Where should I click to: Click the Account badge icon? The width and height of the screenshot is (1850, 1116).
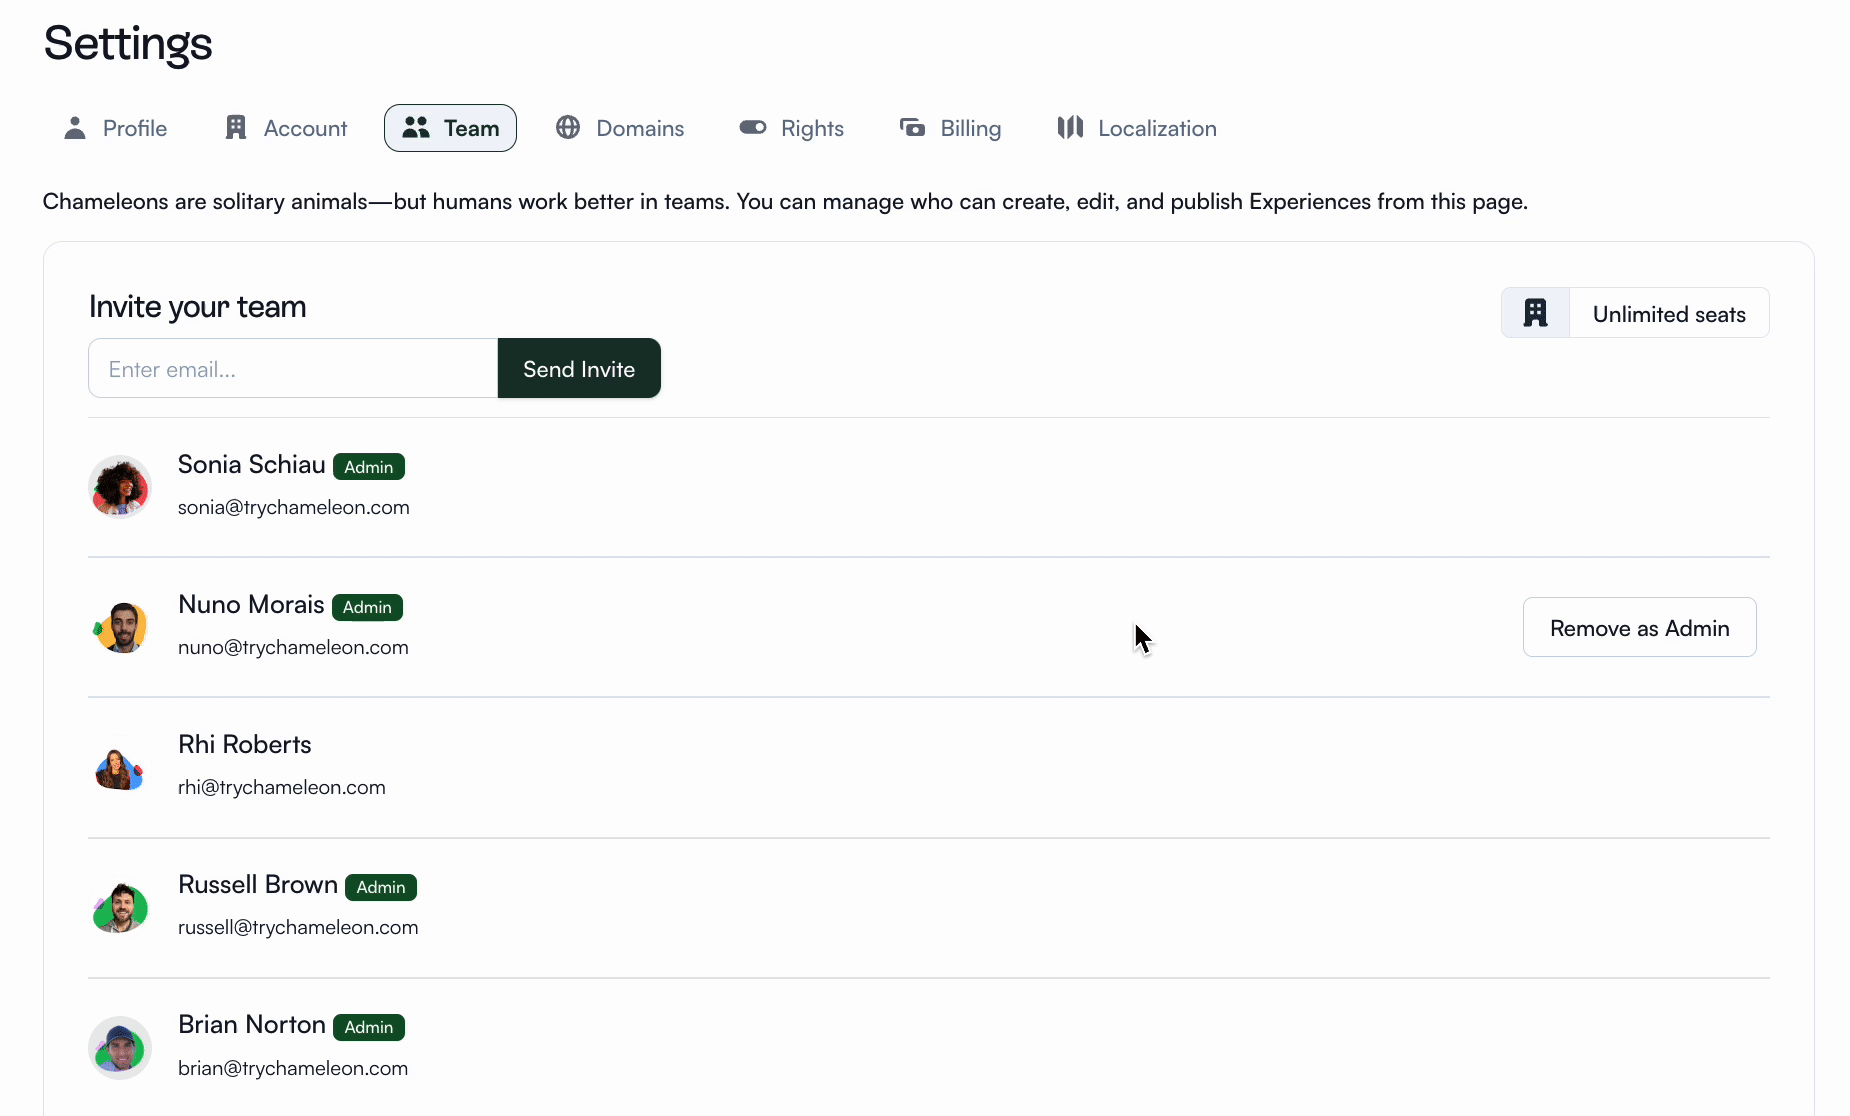236,128
